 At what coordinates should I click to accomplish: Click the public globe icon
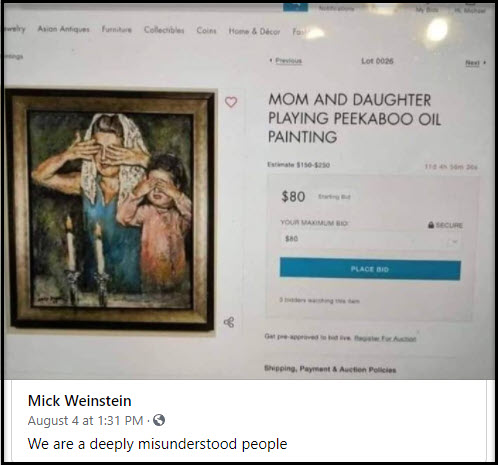(x=159, y=420)
